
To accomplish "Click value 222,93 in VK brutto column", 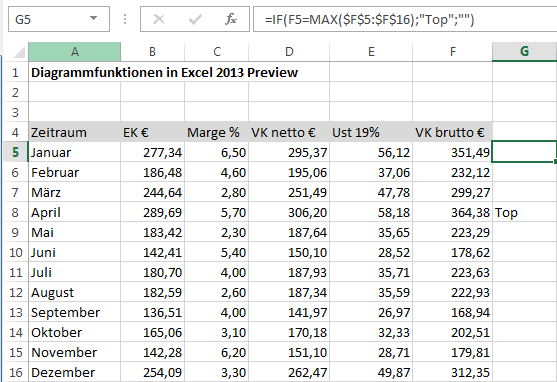I will (453, 292).
